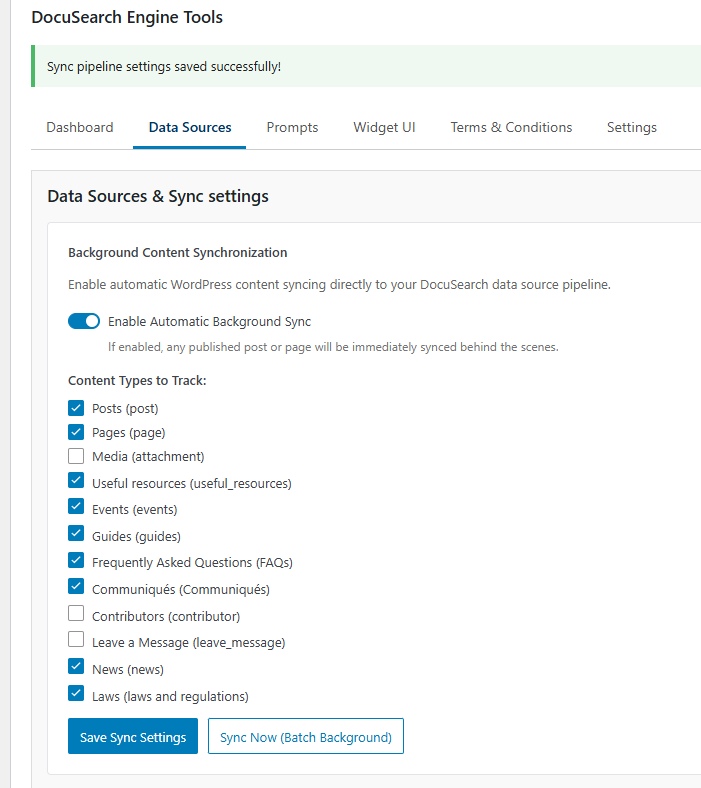This screenshot has width=701, height=788.
Task: Uncheck the Events (events) checkbox
Action: (x=76, y=506)
